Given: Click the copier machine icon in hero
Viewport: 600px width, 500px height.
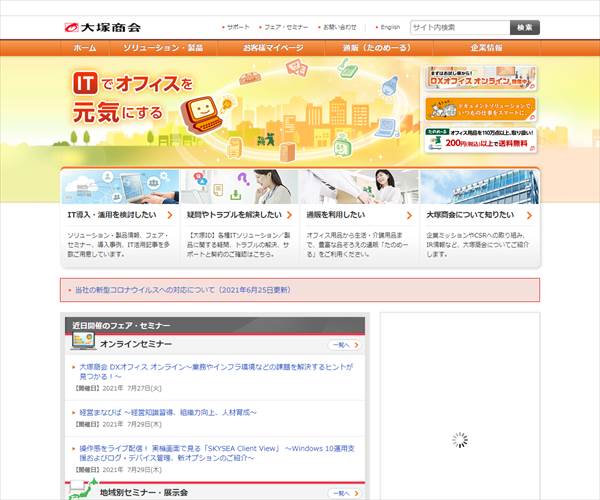Looking at the screenshot, I should [234, 148].
